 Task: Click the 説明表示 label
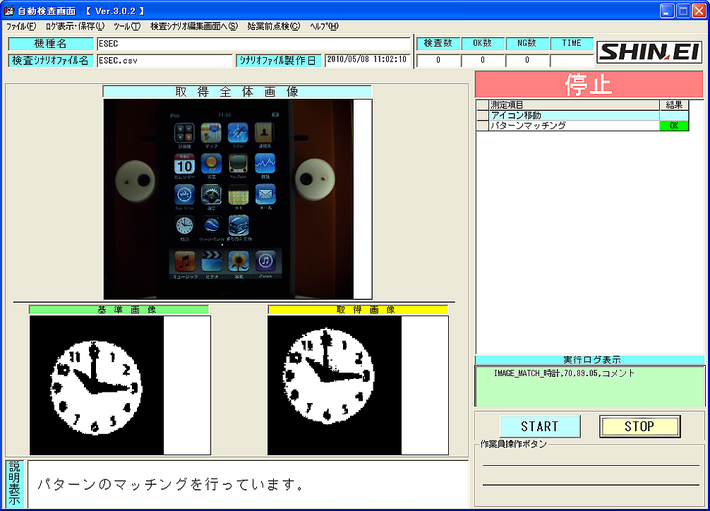15,484
